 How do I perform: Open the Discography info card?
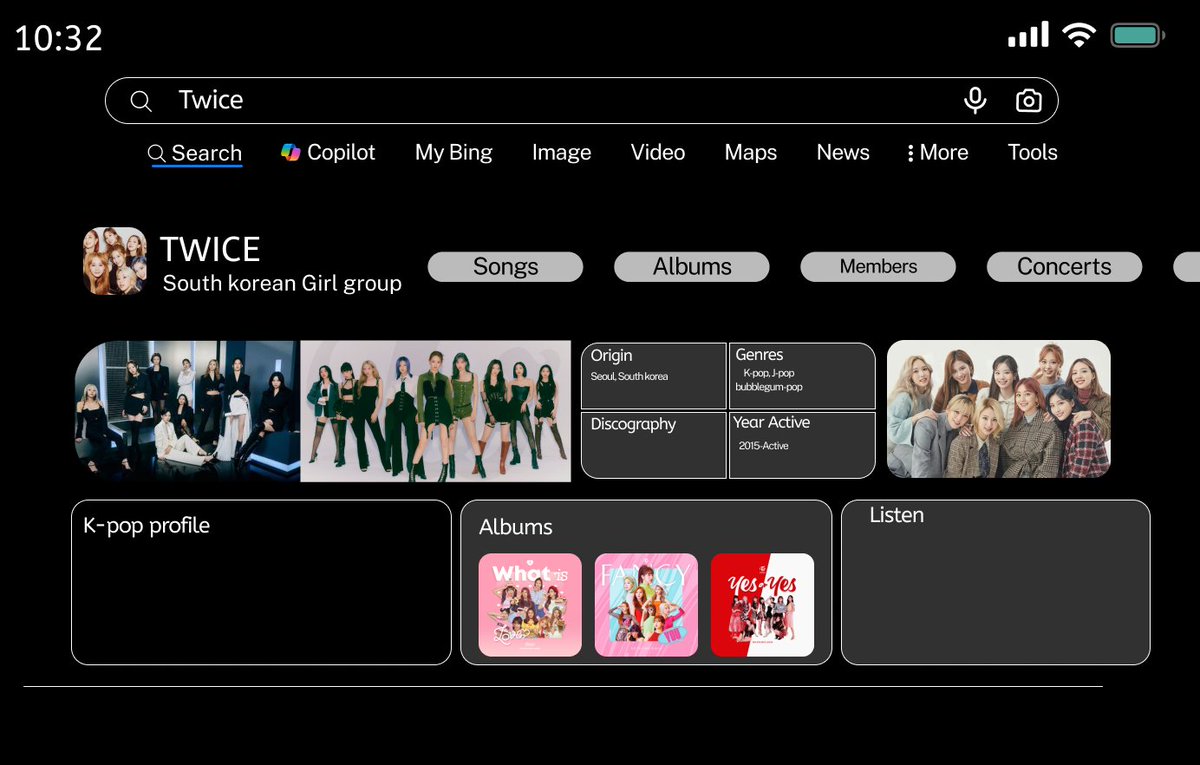click(654, 445)
